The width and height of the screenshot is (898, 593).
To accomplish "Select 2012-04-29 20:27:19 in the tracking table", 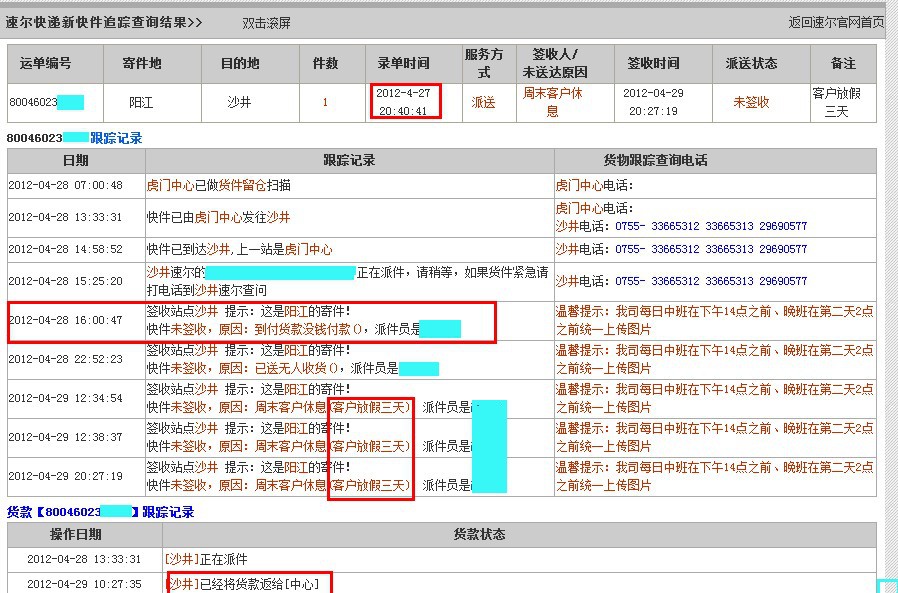I will point(65,476).
